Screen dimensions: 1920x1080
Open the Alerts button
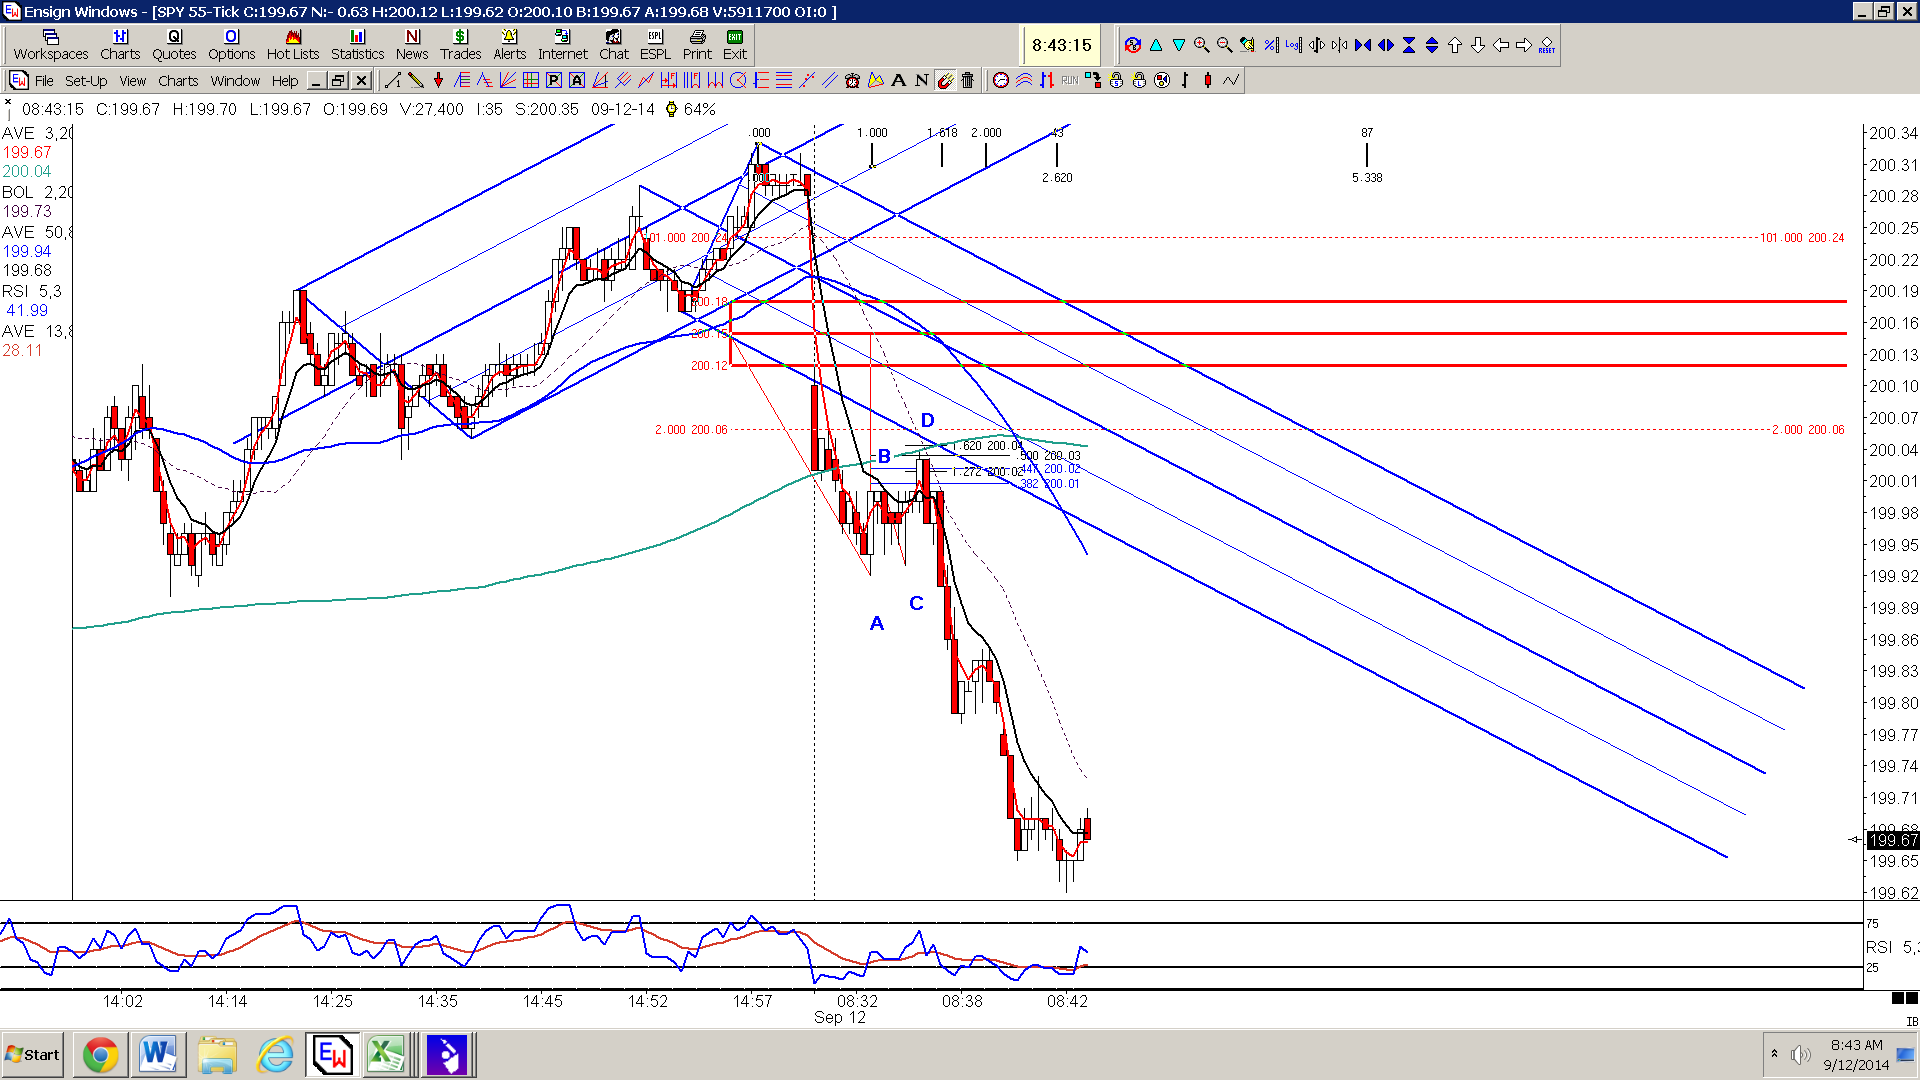[509, 45]
